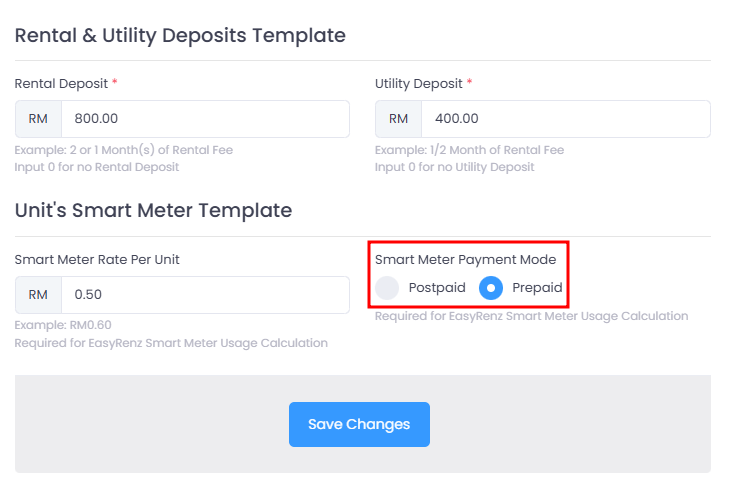Click the Utility Deposit field label
The width and height of the screenshot is (735, 498).
(x=419, y=84)
